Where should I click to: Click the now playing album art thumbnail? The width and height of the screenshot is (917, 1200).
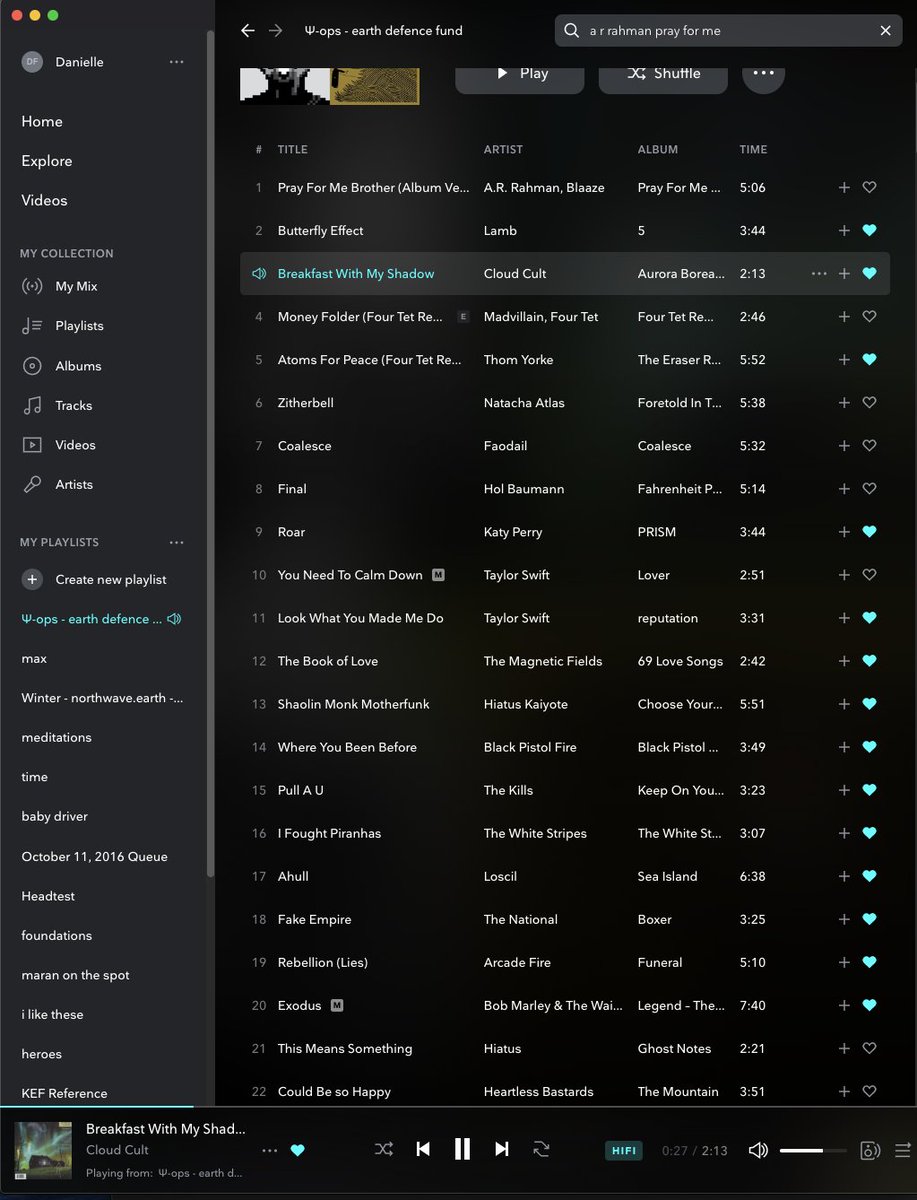click(43, 1151)
